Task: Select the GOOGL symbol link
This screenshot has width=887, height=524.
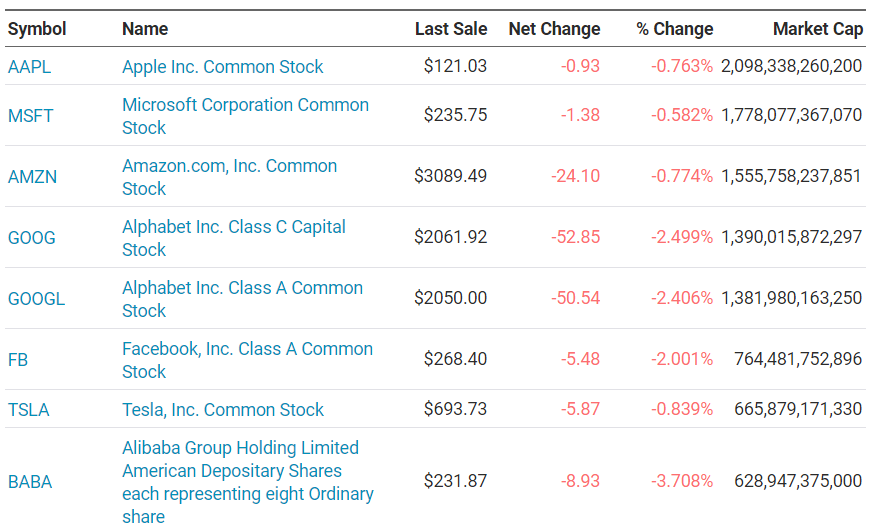Action: [36, 299]
